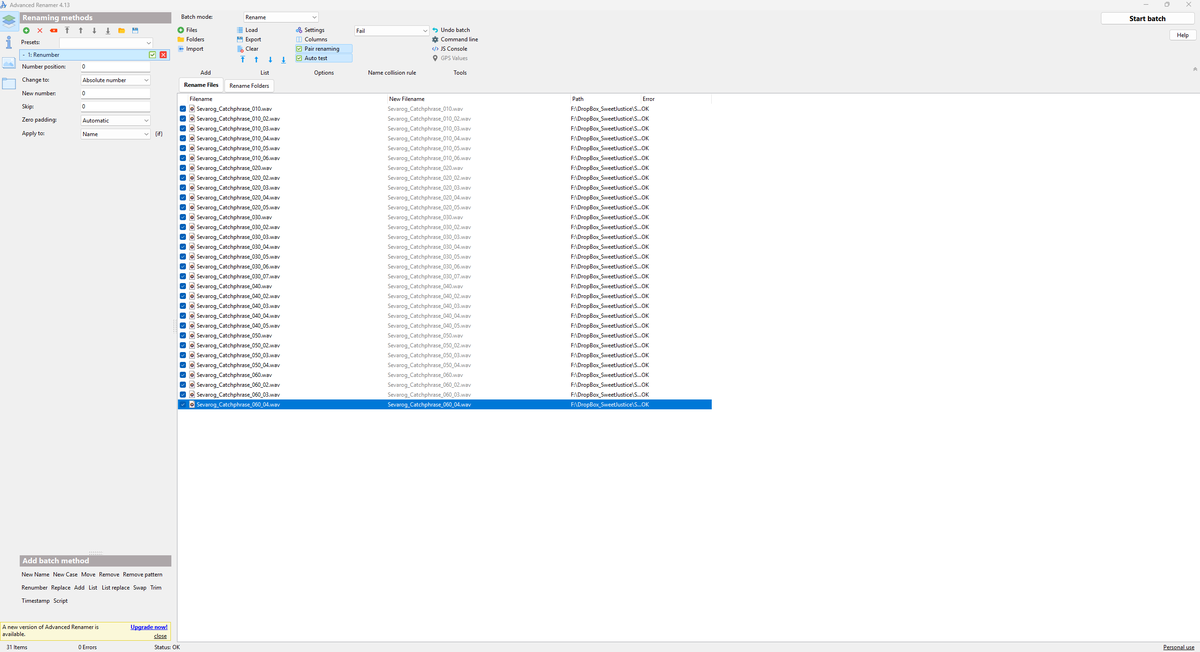
Task: Uncheck Sevarog_Catchphrase_010.wav checkbox
Action: click(x=183, y=108)
